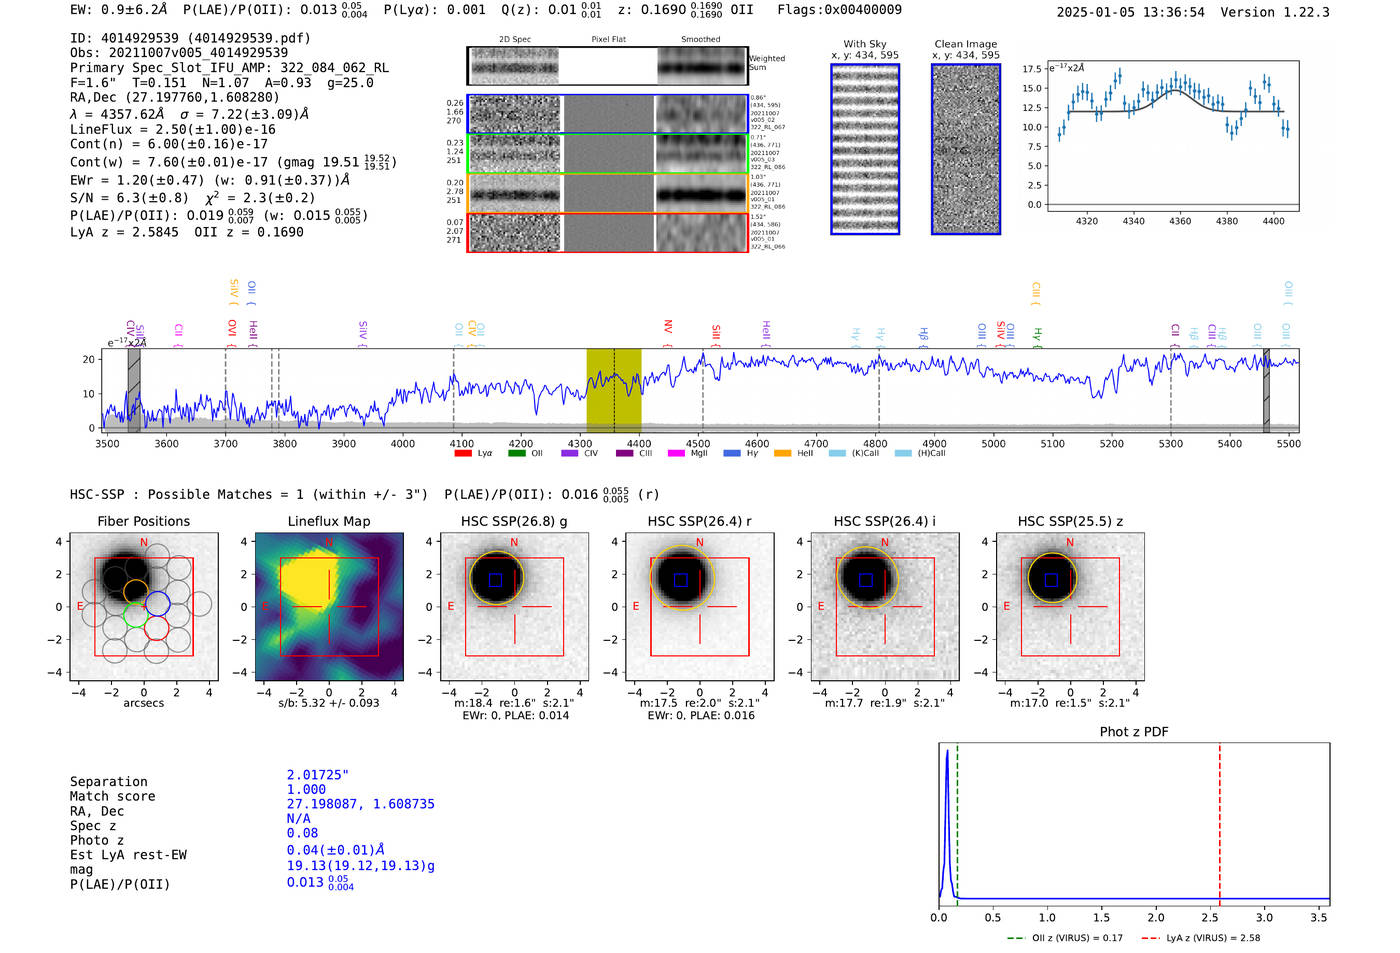Open the Fiber Positions image
This screenshot has width=1400, height=953.
coord(144,607)
